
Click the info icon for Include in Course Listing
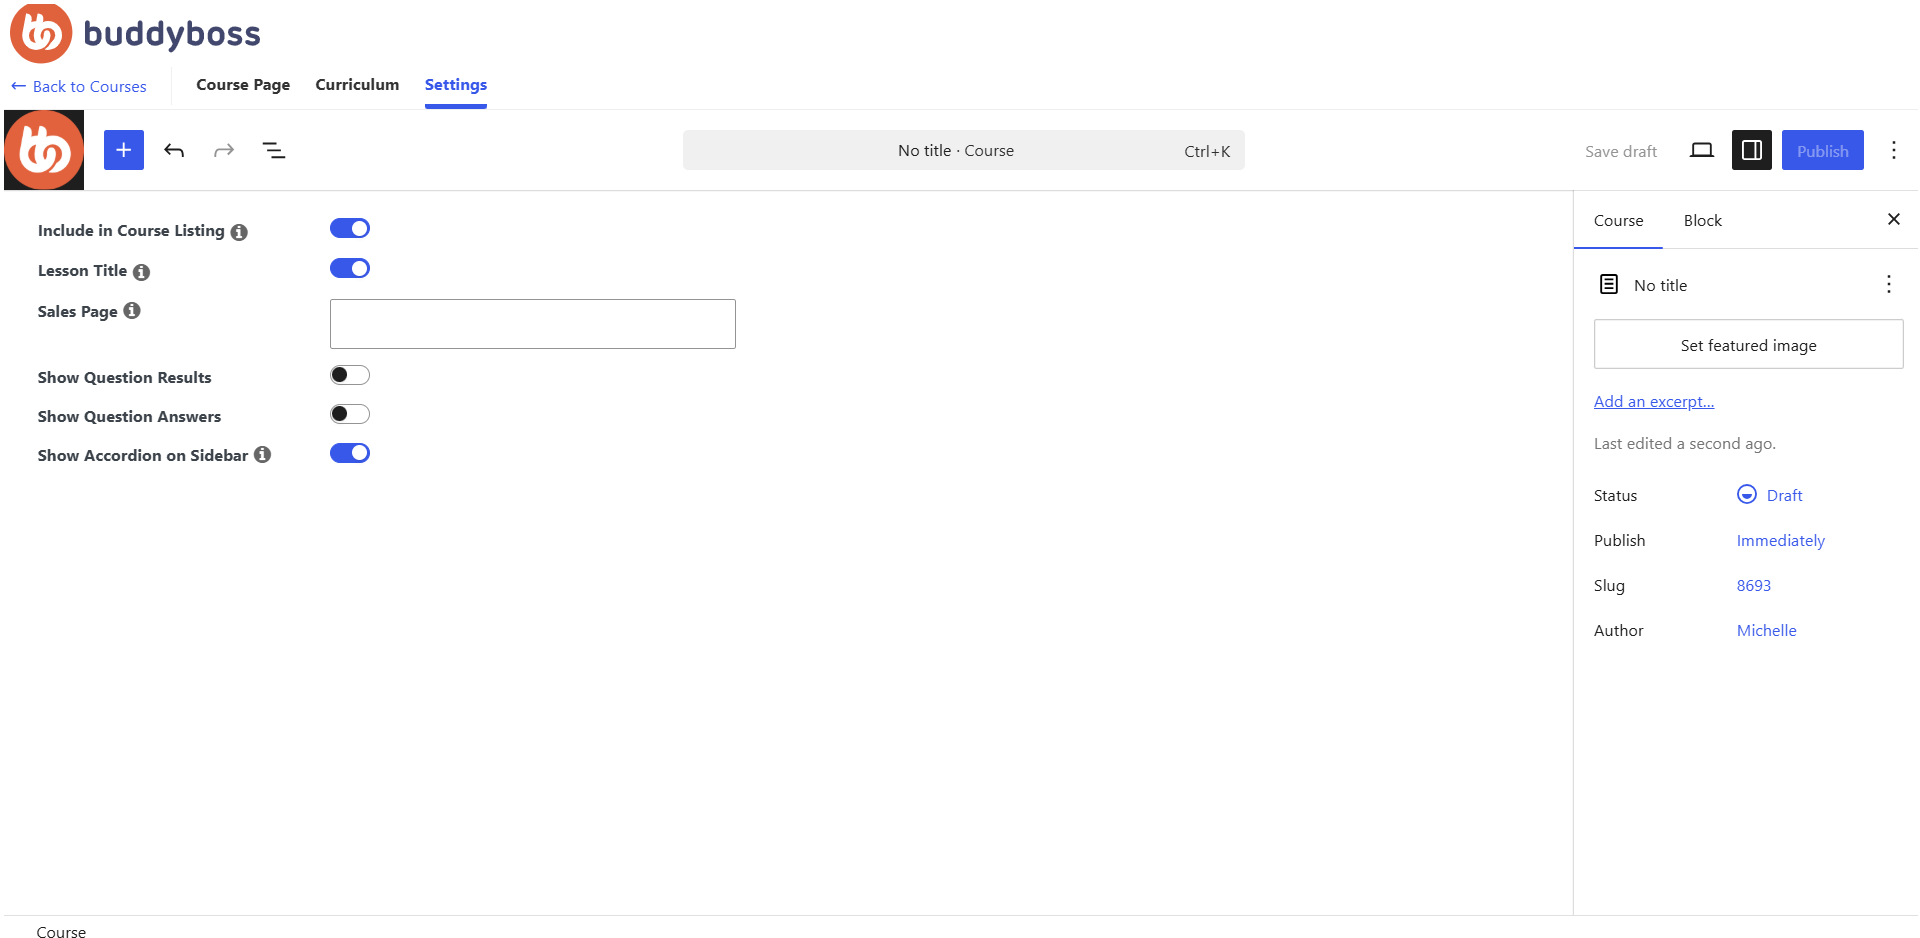tap(239, 232)
